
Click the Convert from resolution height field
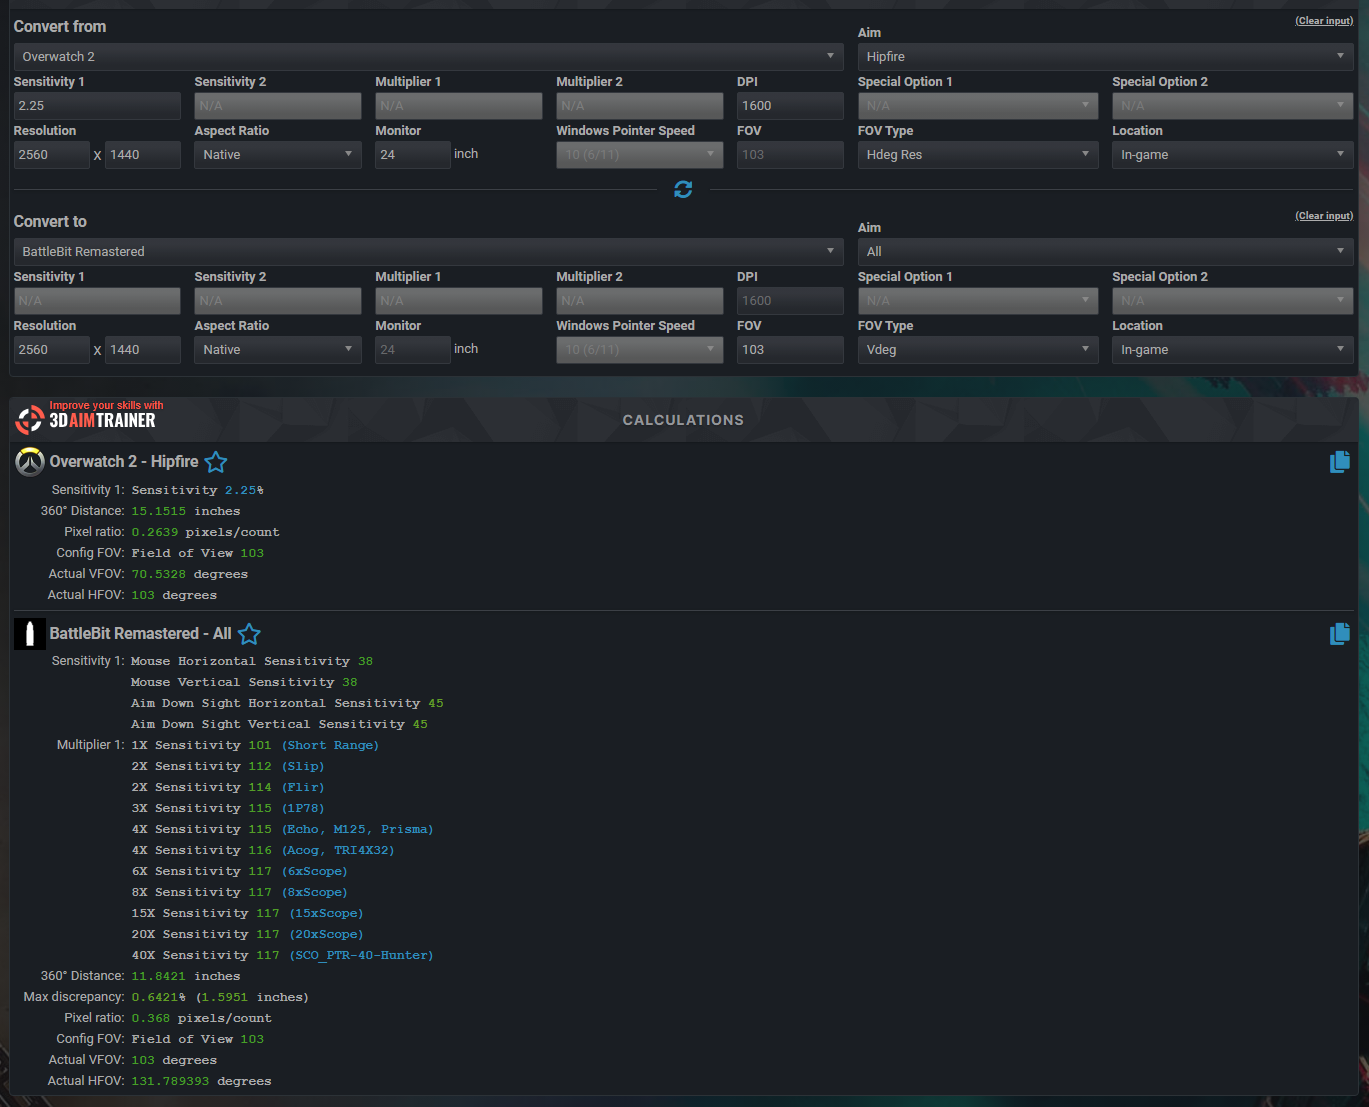pos(143,155)
